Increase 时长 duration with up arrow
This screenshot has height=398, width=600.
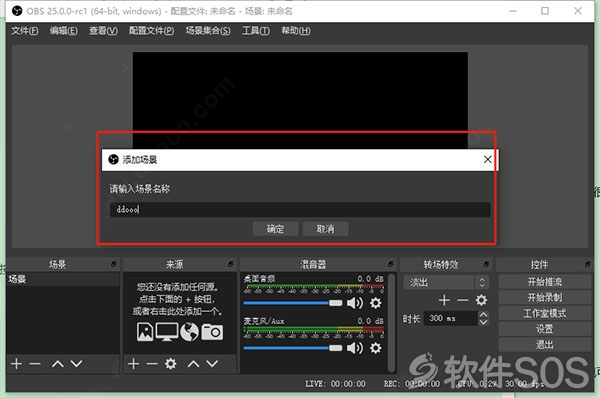tap(483, 315)
